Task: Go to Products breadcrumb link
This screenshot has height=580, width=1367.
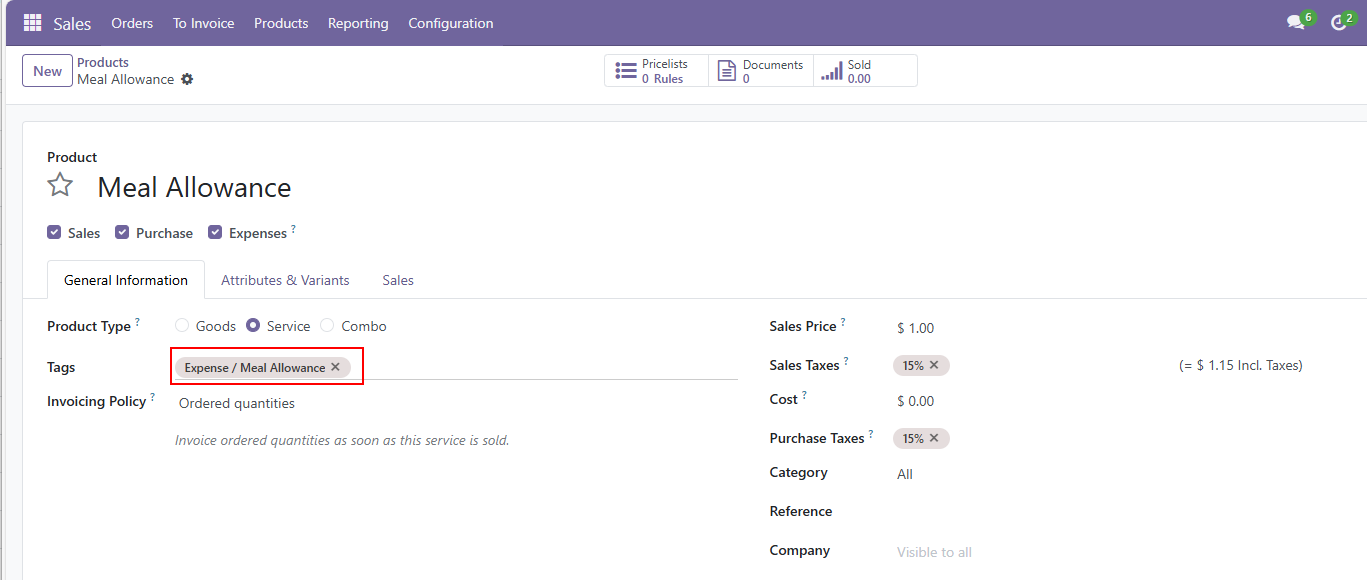Action: coord(103,62)
